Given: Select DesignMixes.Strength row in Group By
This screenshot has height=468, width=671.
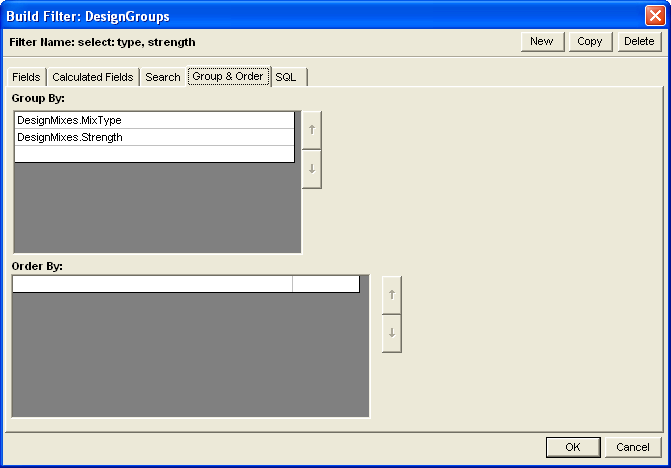Looking at the screenshot, I should pyautogui.click(x=154, y=137).
